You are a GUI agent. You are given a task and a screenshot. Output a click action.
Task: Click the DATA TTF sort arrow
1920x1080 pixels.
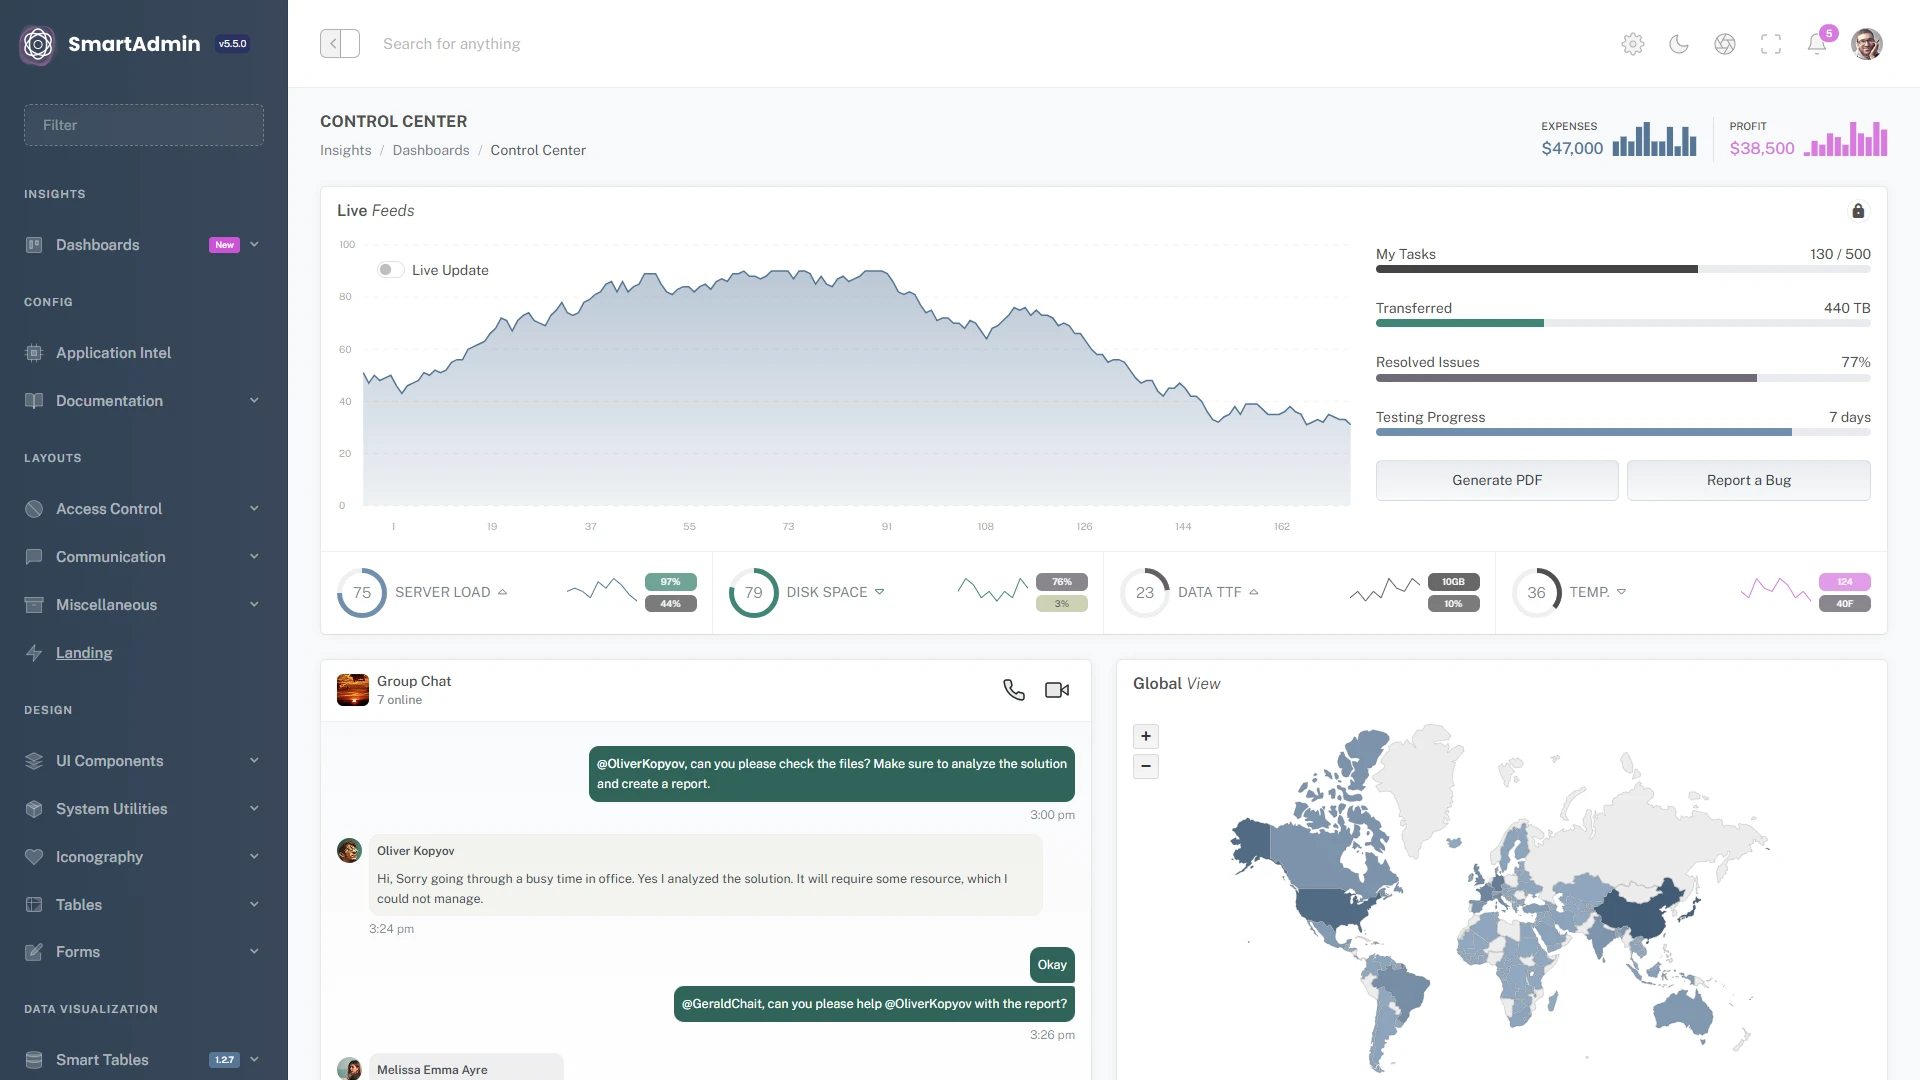coord(1254,593)
